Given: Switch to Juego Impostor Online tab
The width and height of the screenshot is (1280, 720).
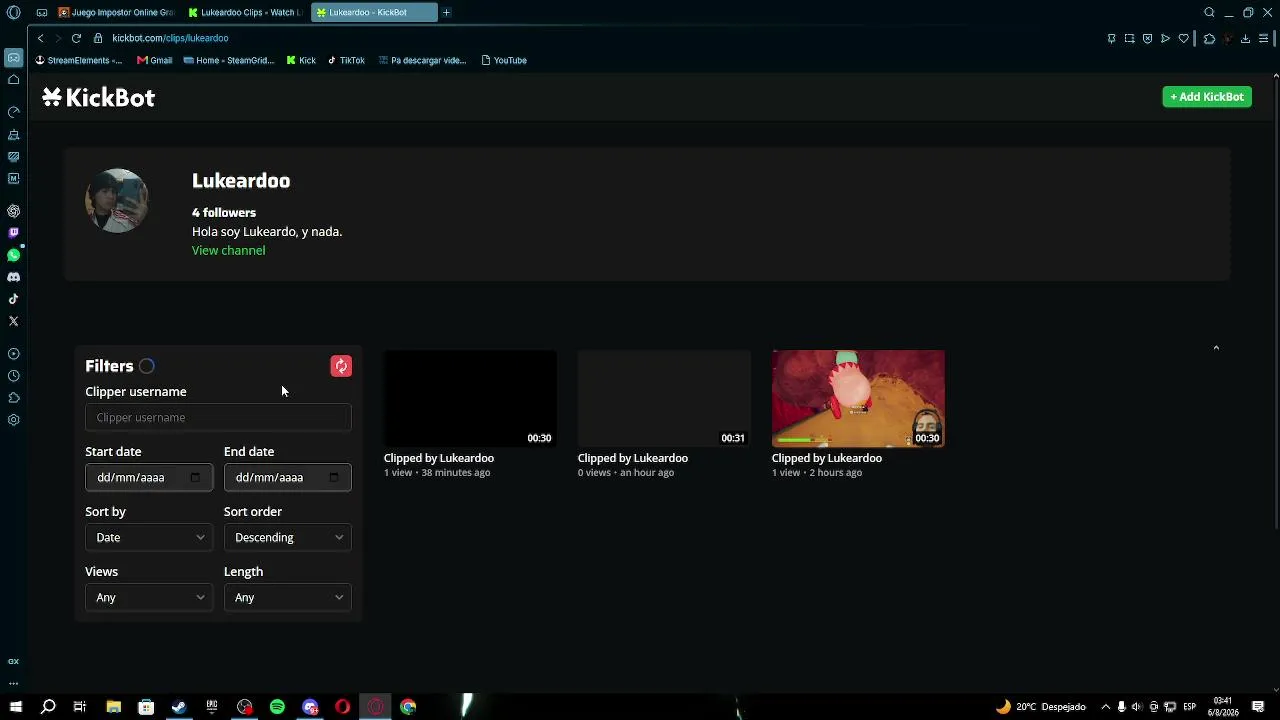Looking at the screenshot, I should pyautogui.click(x=116, y=12).
